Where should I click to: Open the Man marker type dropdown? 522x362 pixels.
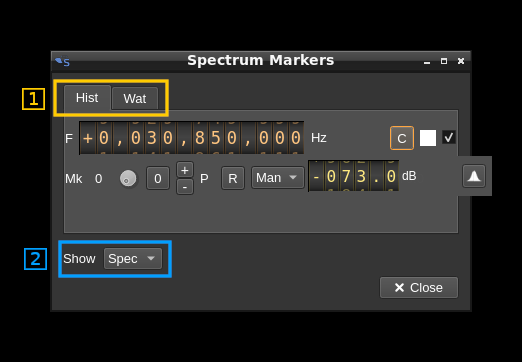[x=277, y=178]
